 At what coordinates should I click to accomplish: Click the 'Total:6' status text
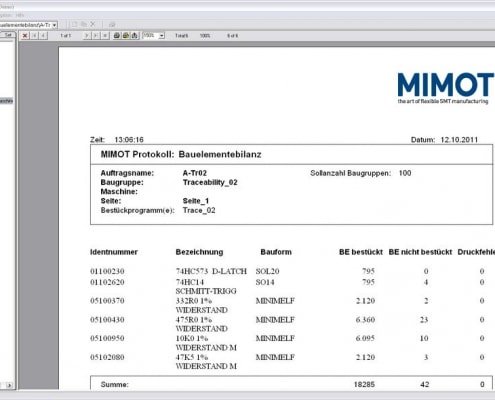(x=182, y=36)
